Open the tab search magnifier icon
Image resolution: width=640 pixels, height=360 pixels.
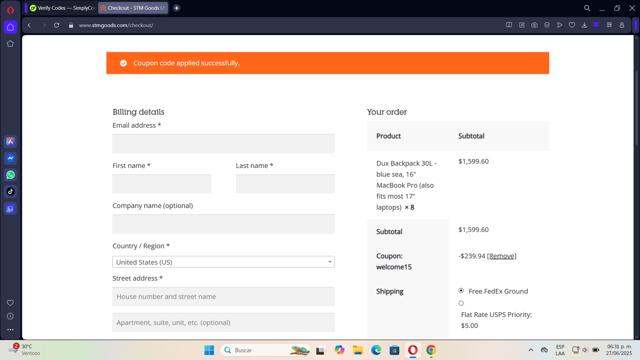click(x=587, y=8)
